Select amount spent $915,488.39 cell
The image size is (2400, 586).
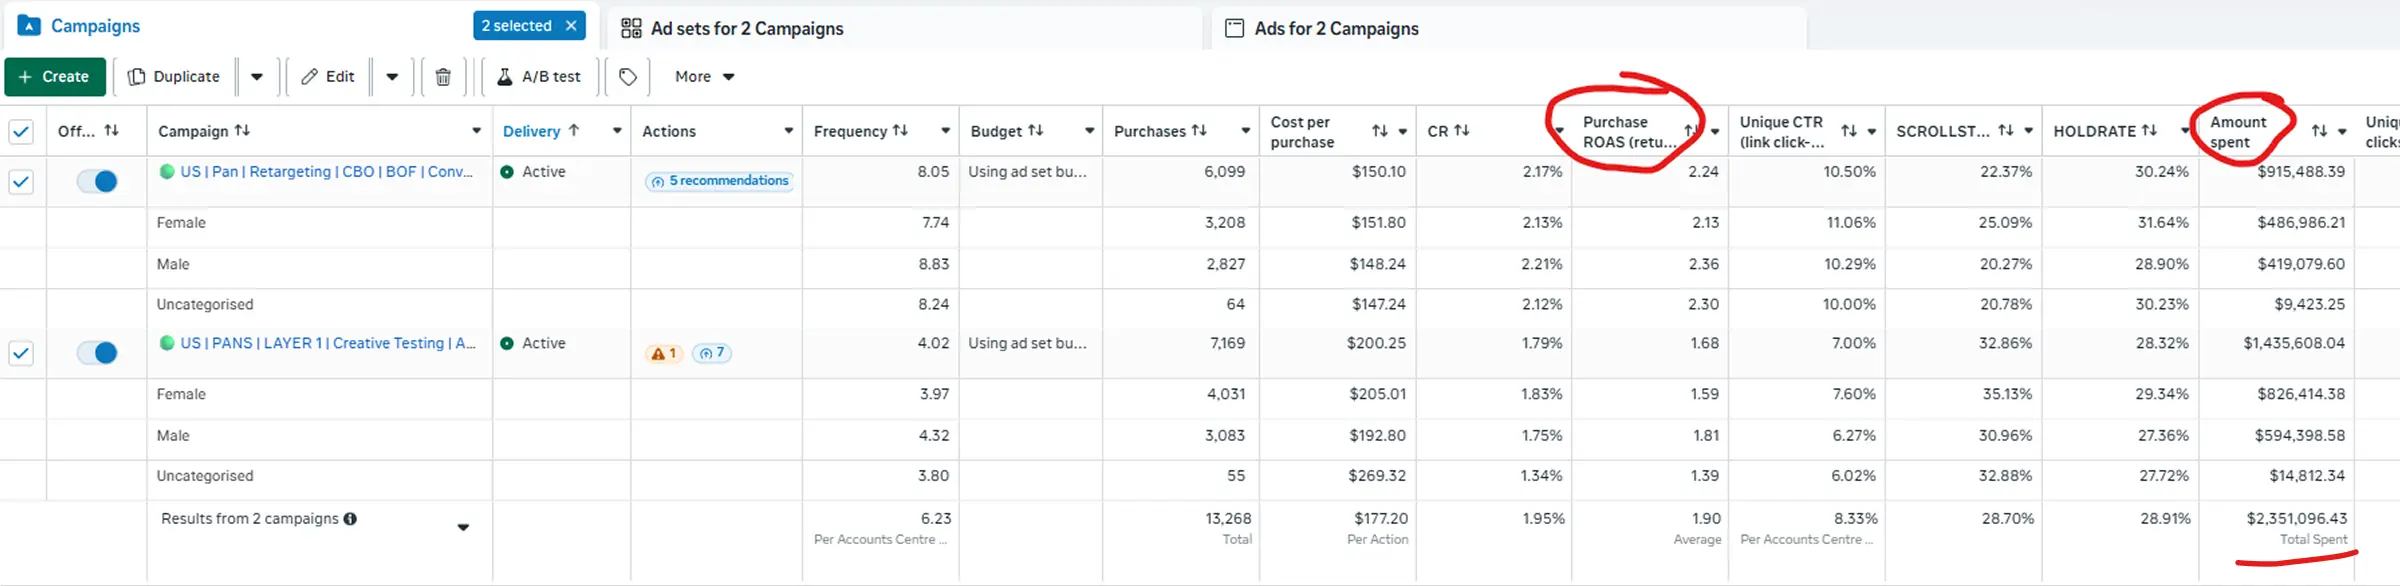tap(2300, 172)
